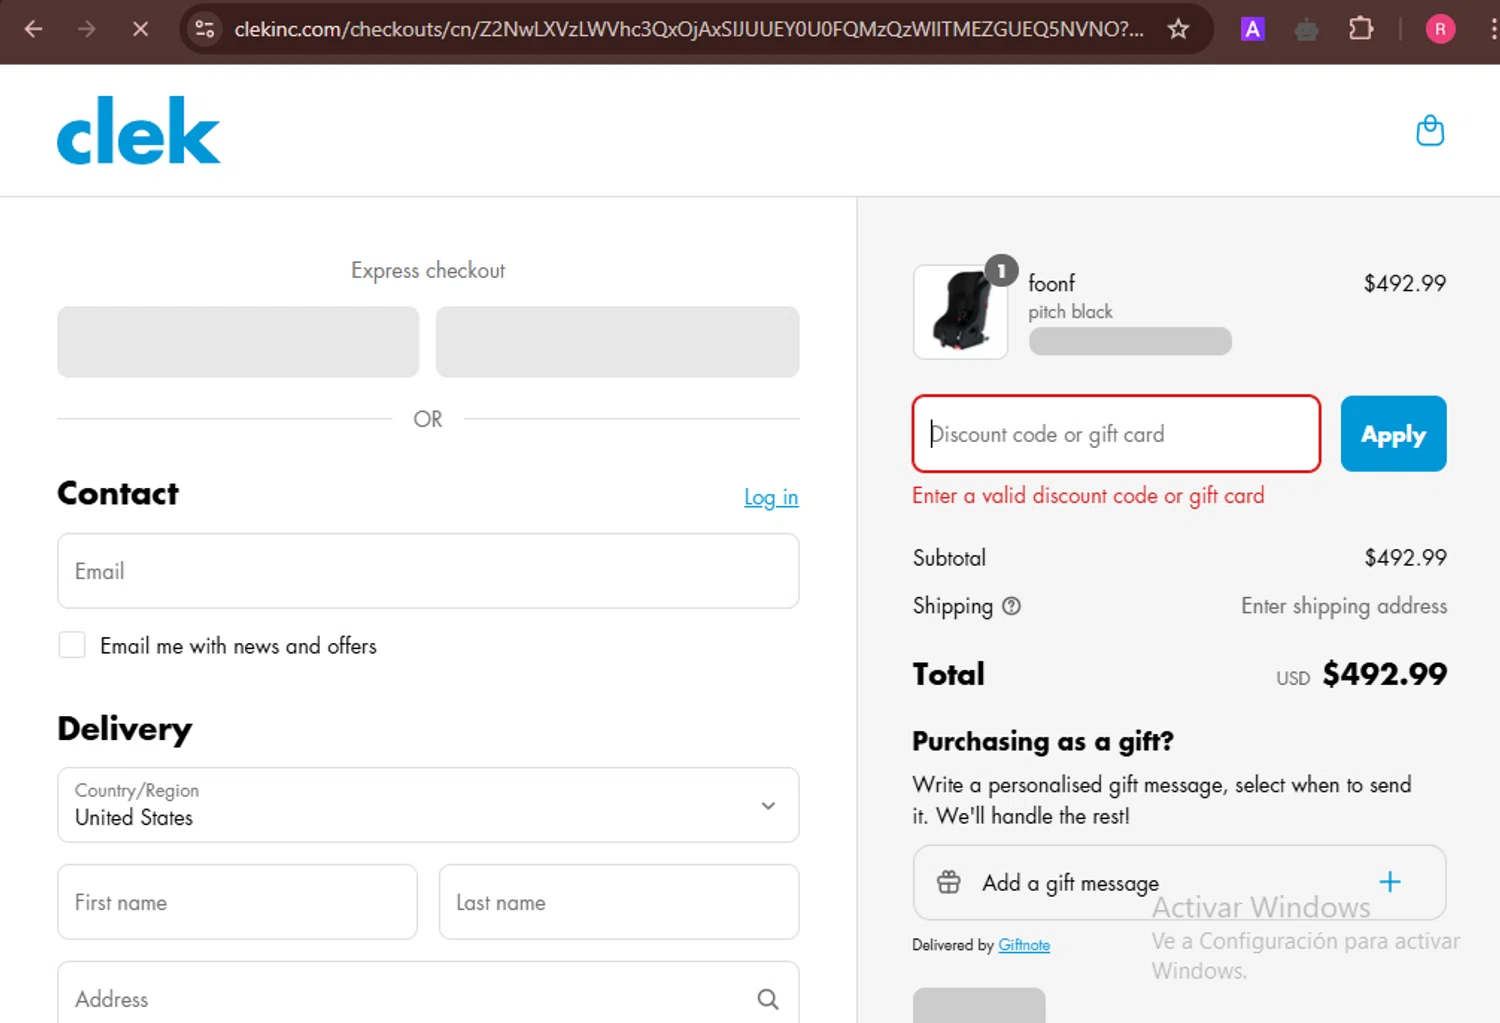The image size is (1500, 1023).
Task: Focus the Discount code or gift card field
Action: 1116,434
